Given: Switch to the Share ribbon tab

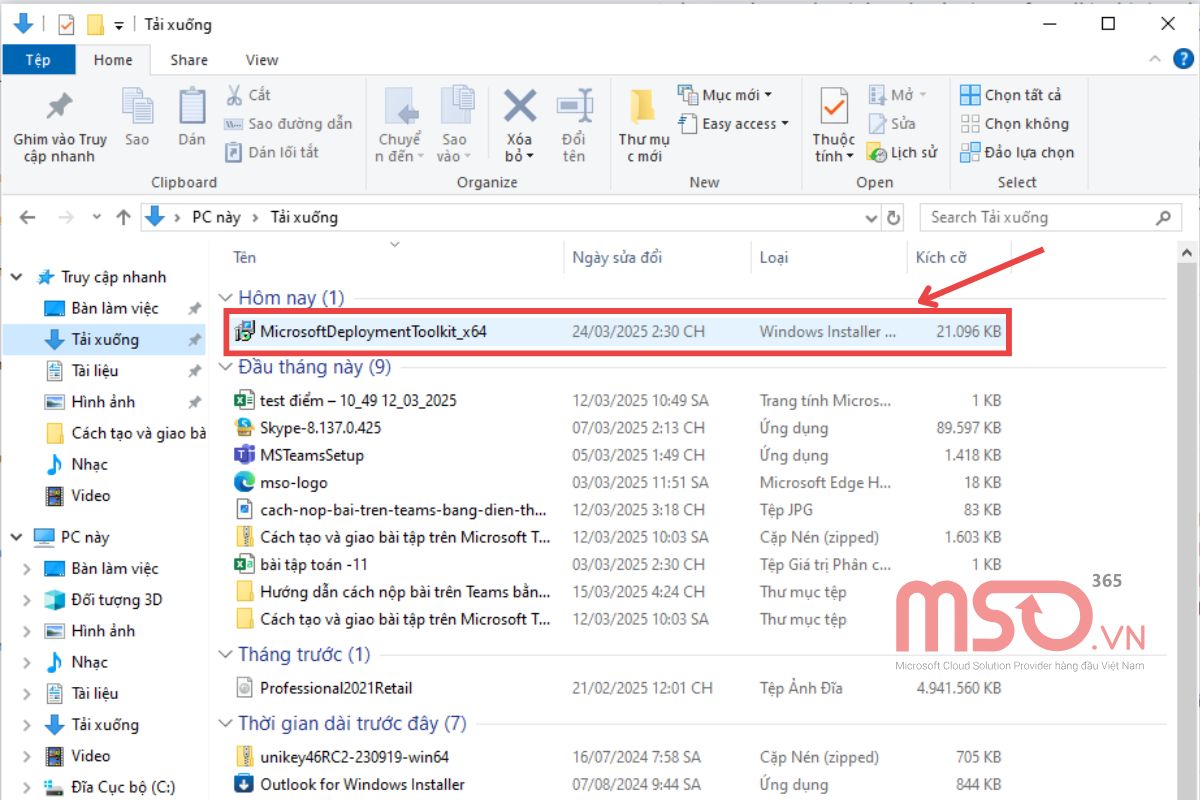Looking at the screenshot, I should coord(189,60).
